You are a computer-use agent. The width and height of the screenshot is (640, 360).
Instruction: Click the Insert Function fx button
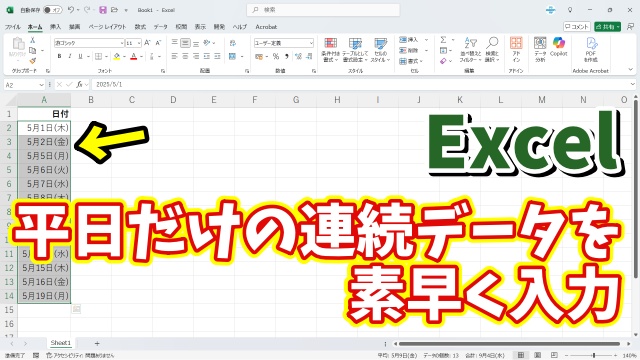click(x=80, y=84)
